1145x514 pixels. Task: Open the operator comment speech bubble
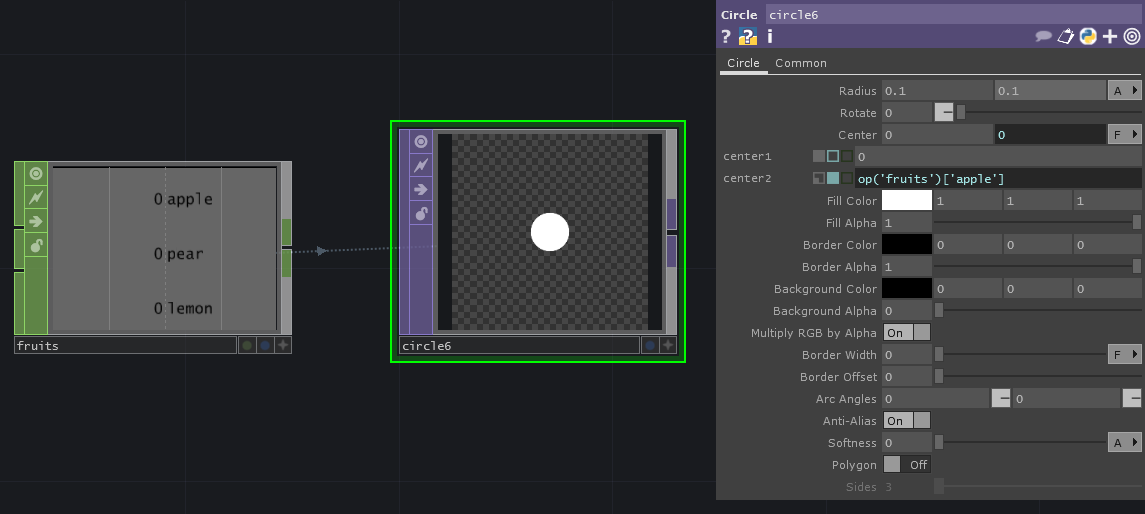pos(1043,37)
